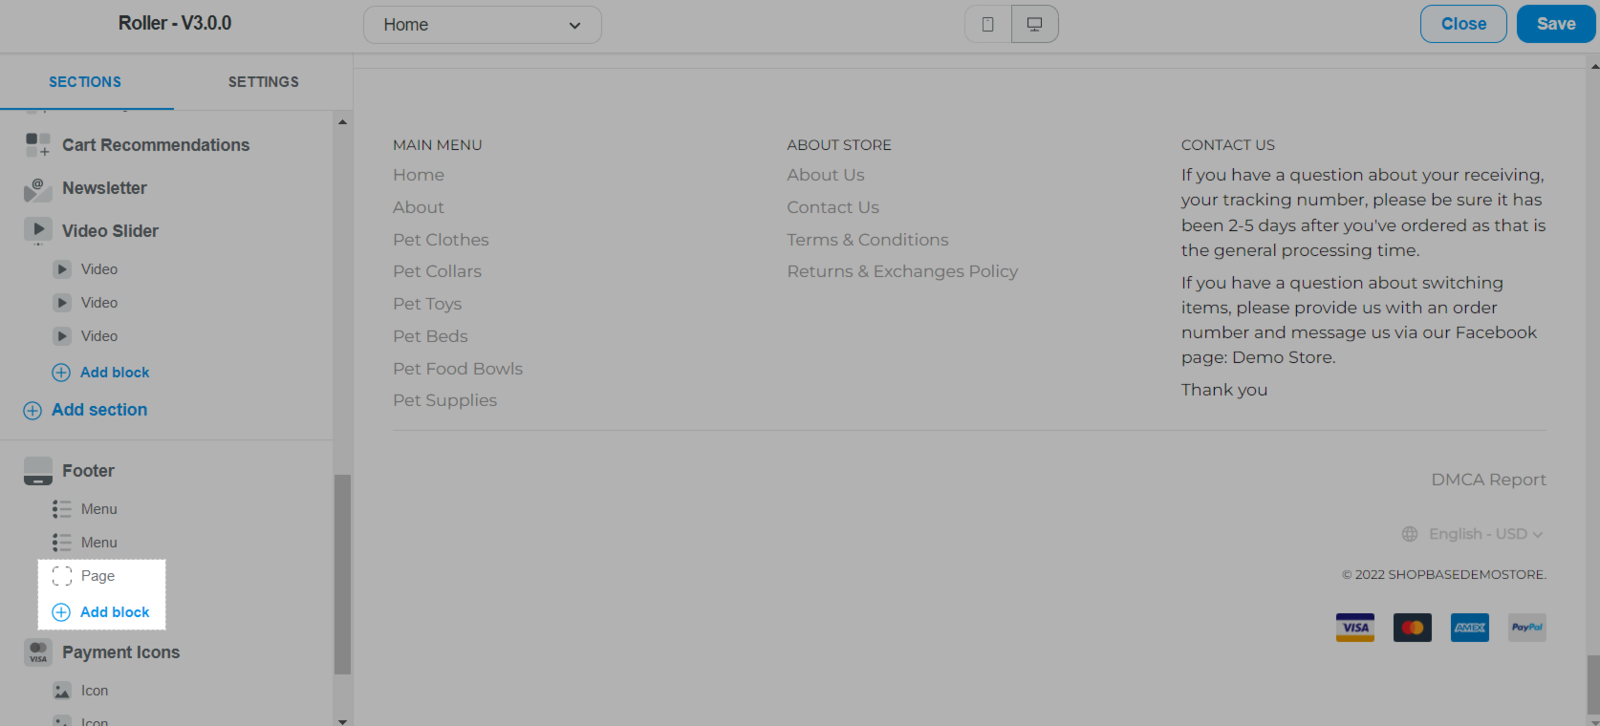Click the Icon block image icon
This screenshot has height=726, width=1600.
coord(62,691)
